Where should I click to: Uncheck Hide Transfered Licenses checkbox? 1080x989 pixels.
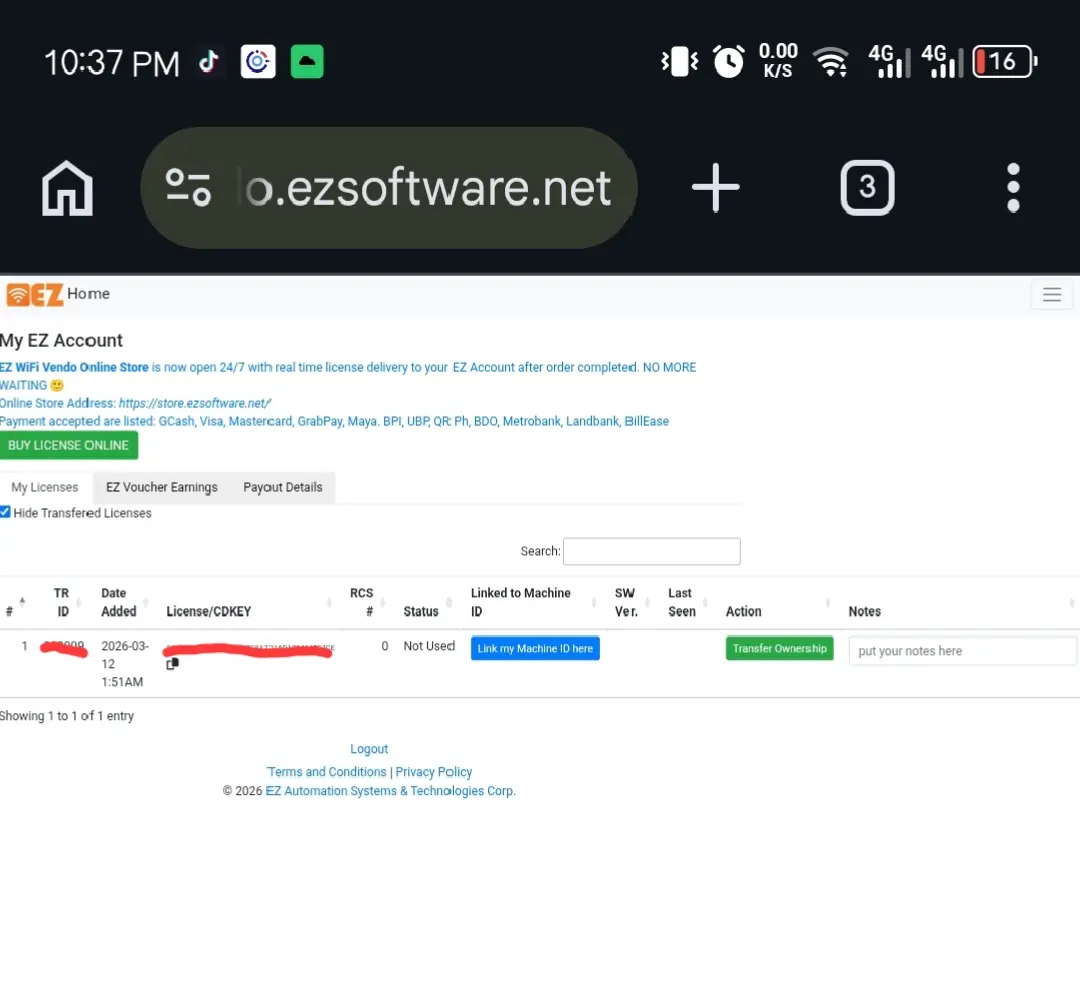[x=6, y=512]
